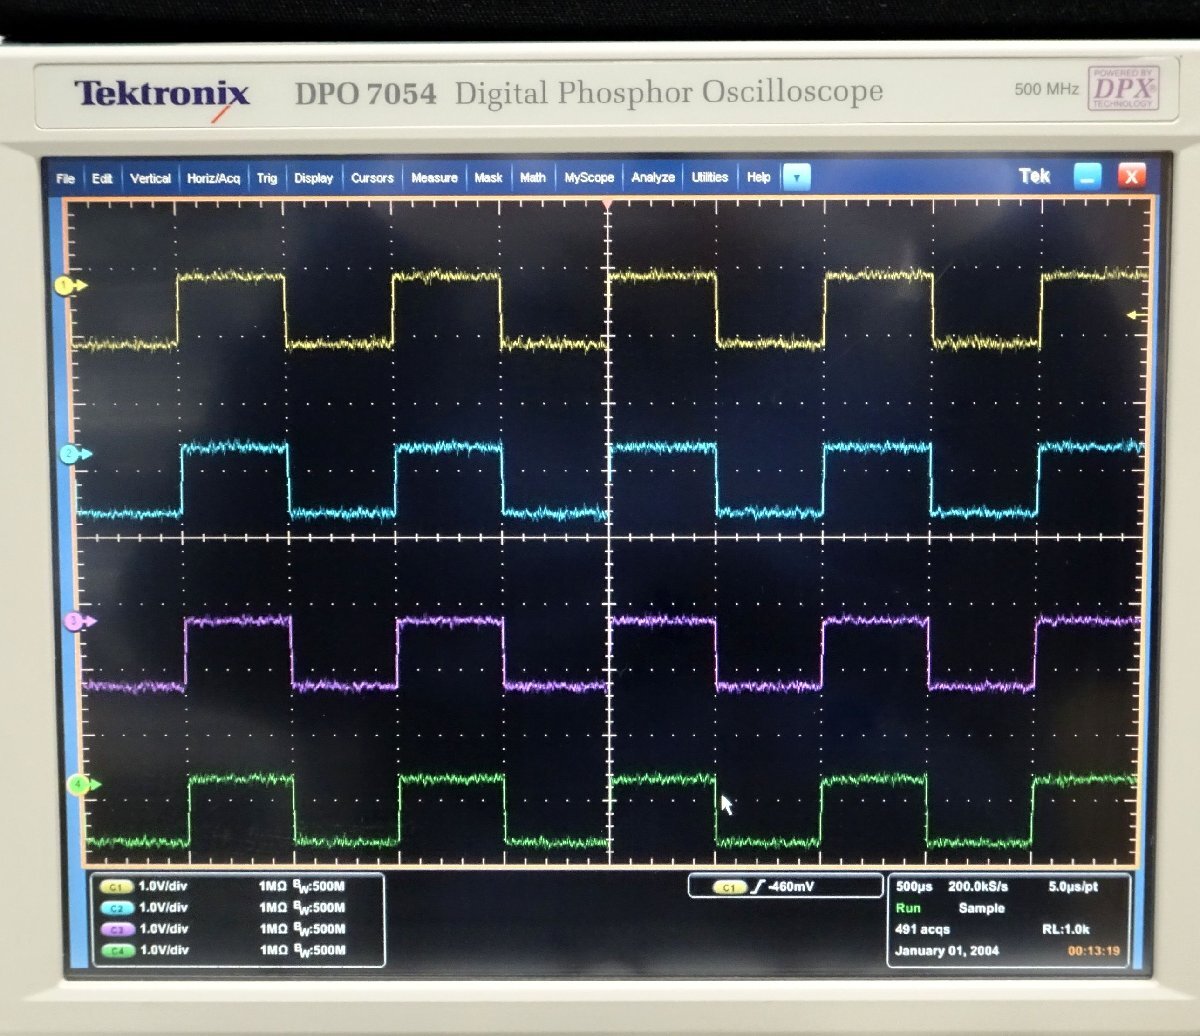Viewport: 1200px width, 1036px height.
Task: Click the C3 row Bw:500M bandwidth value
Action: coord(320,929)
